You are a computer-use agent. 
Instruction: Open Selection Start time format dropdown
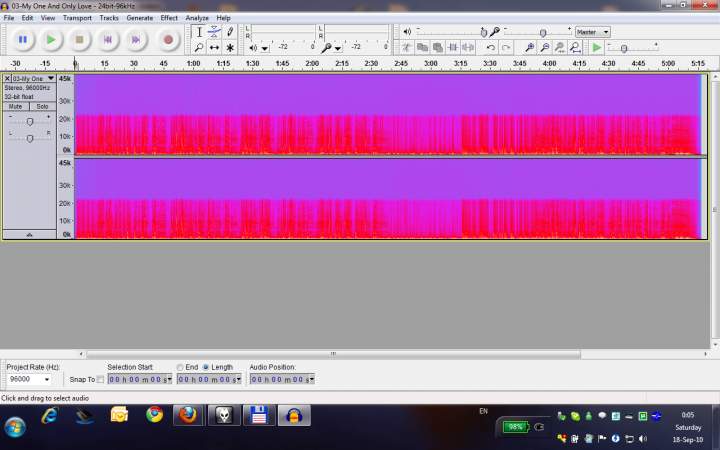(169, 379)
